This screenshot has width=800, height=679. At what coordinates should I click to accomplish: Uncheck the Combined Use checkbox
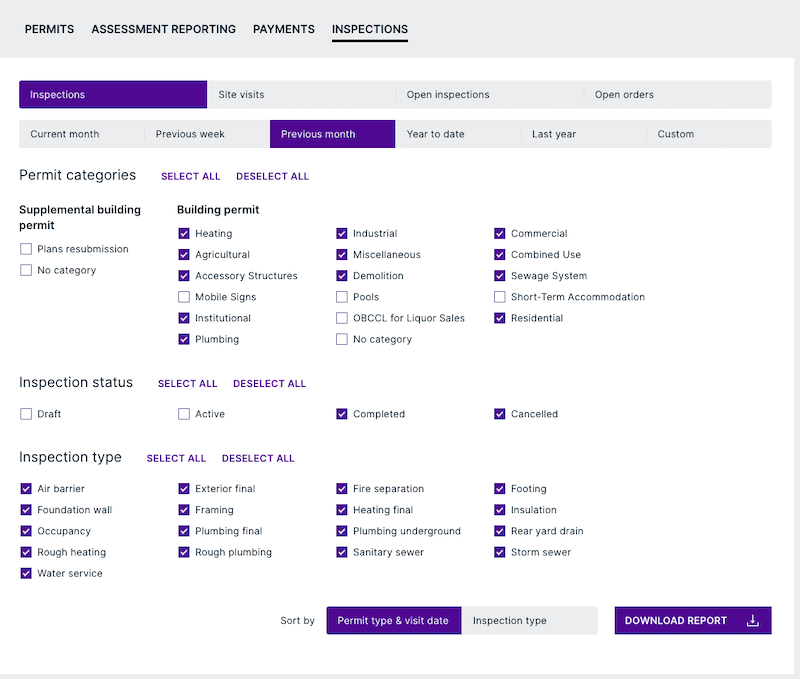499,255
